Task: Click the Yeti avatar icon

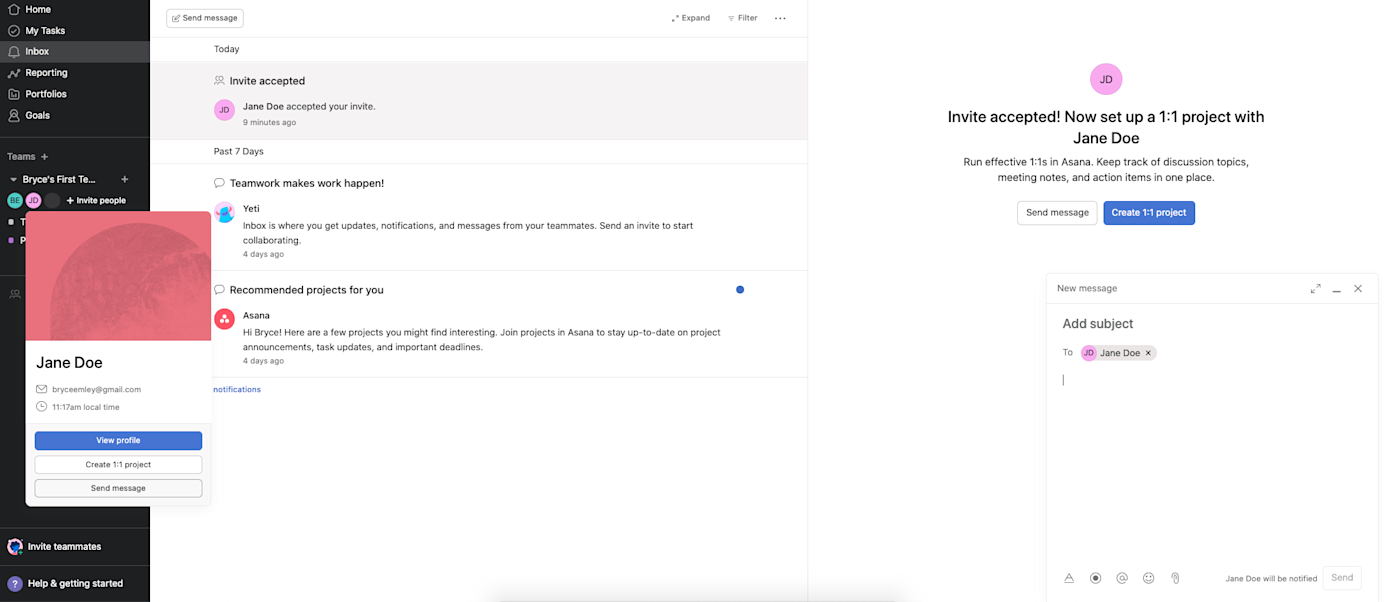Action: pos(224,212)
